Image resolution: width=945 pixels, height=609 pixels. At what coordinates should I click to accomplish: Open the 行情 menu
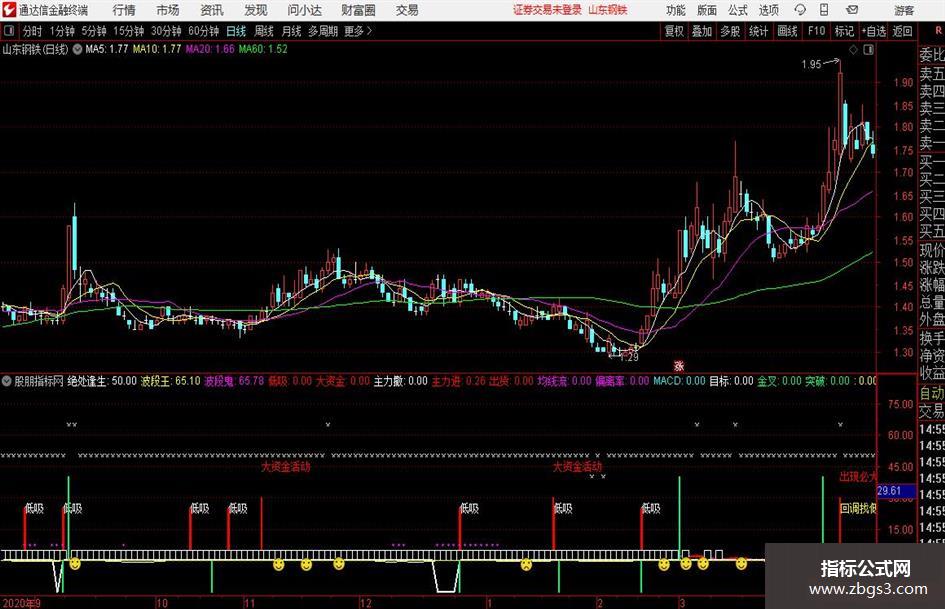(x=124, y=10)
